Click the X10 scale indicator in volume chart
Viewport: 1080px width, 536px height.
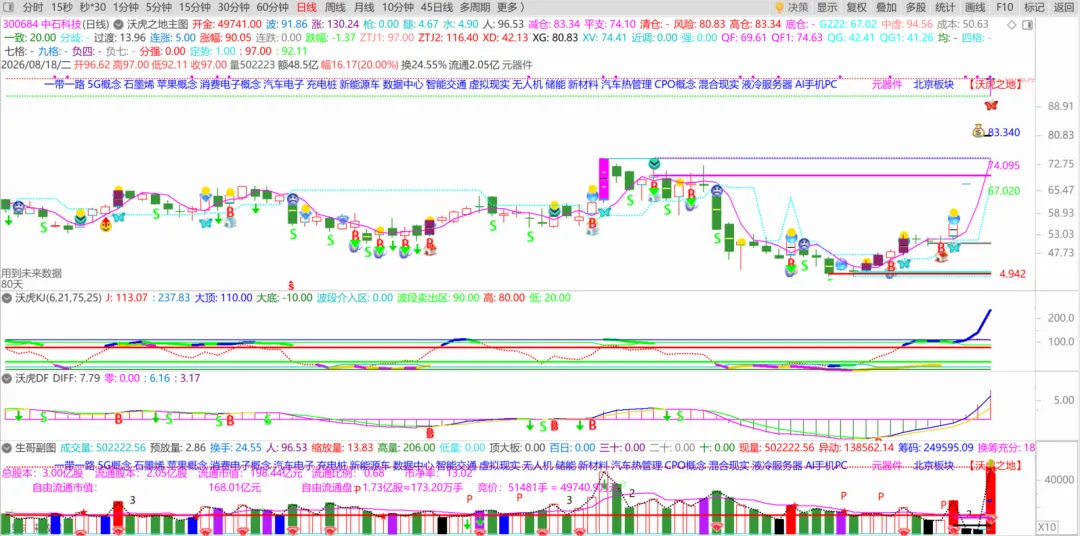pos(1046,526)
